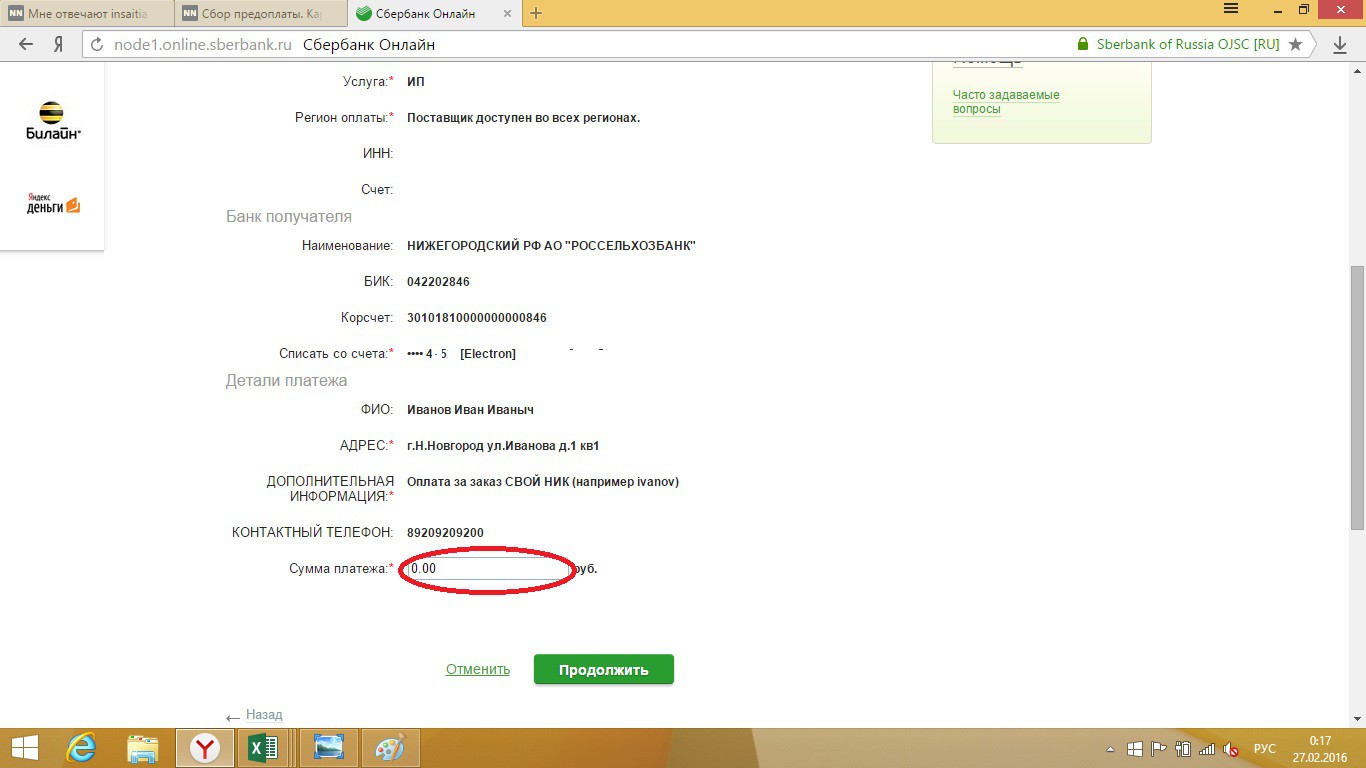Click the phone number 89209209200

click(445, 533)
